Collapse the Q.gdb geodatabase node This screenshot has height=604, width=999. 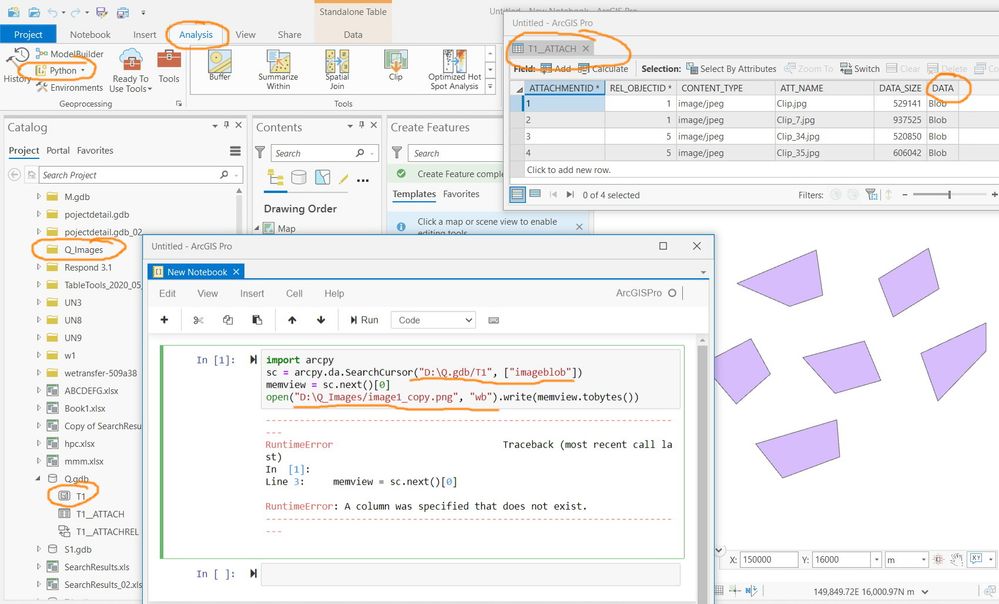38,478
